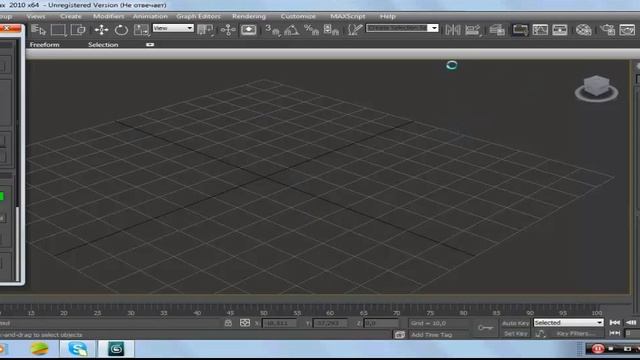
Task: Open the Animation menu
Action: 150,16
